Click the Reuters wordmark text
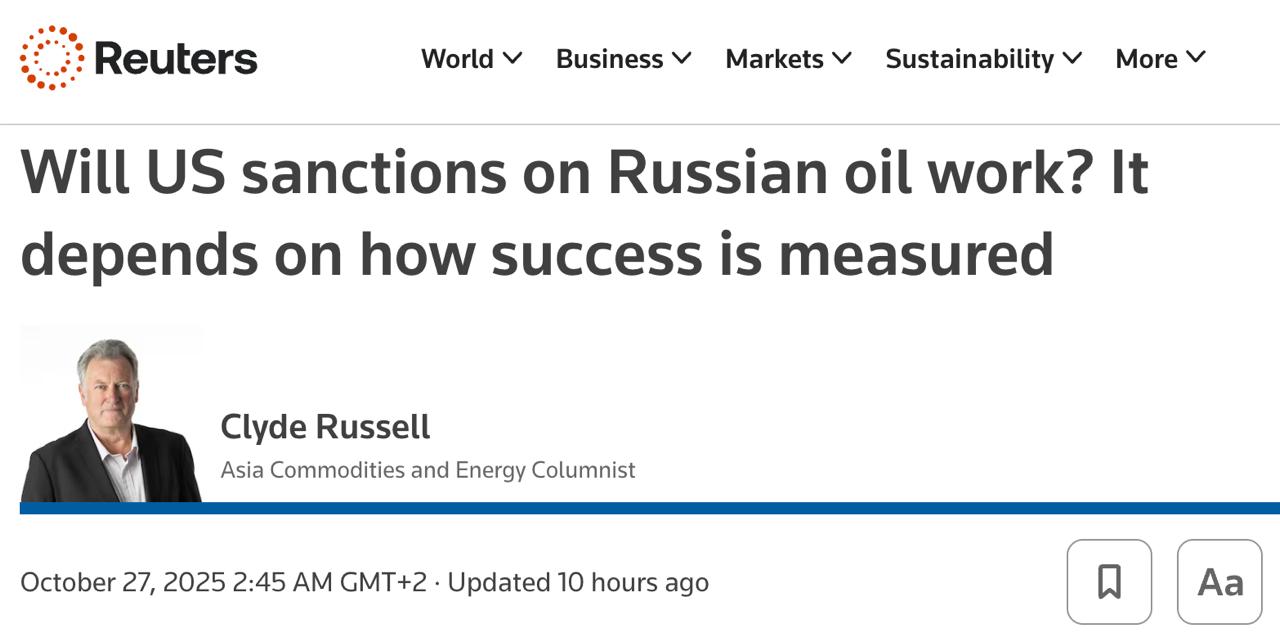 point(176,58)
